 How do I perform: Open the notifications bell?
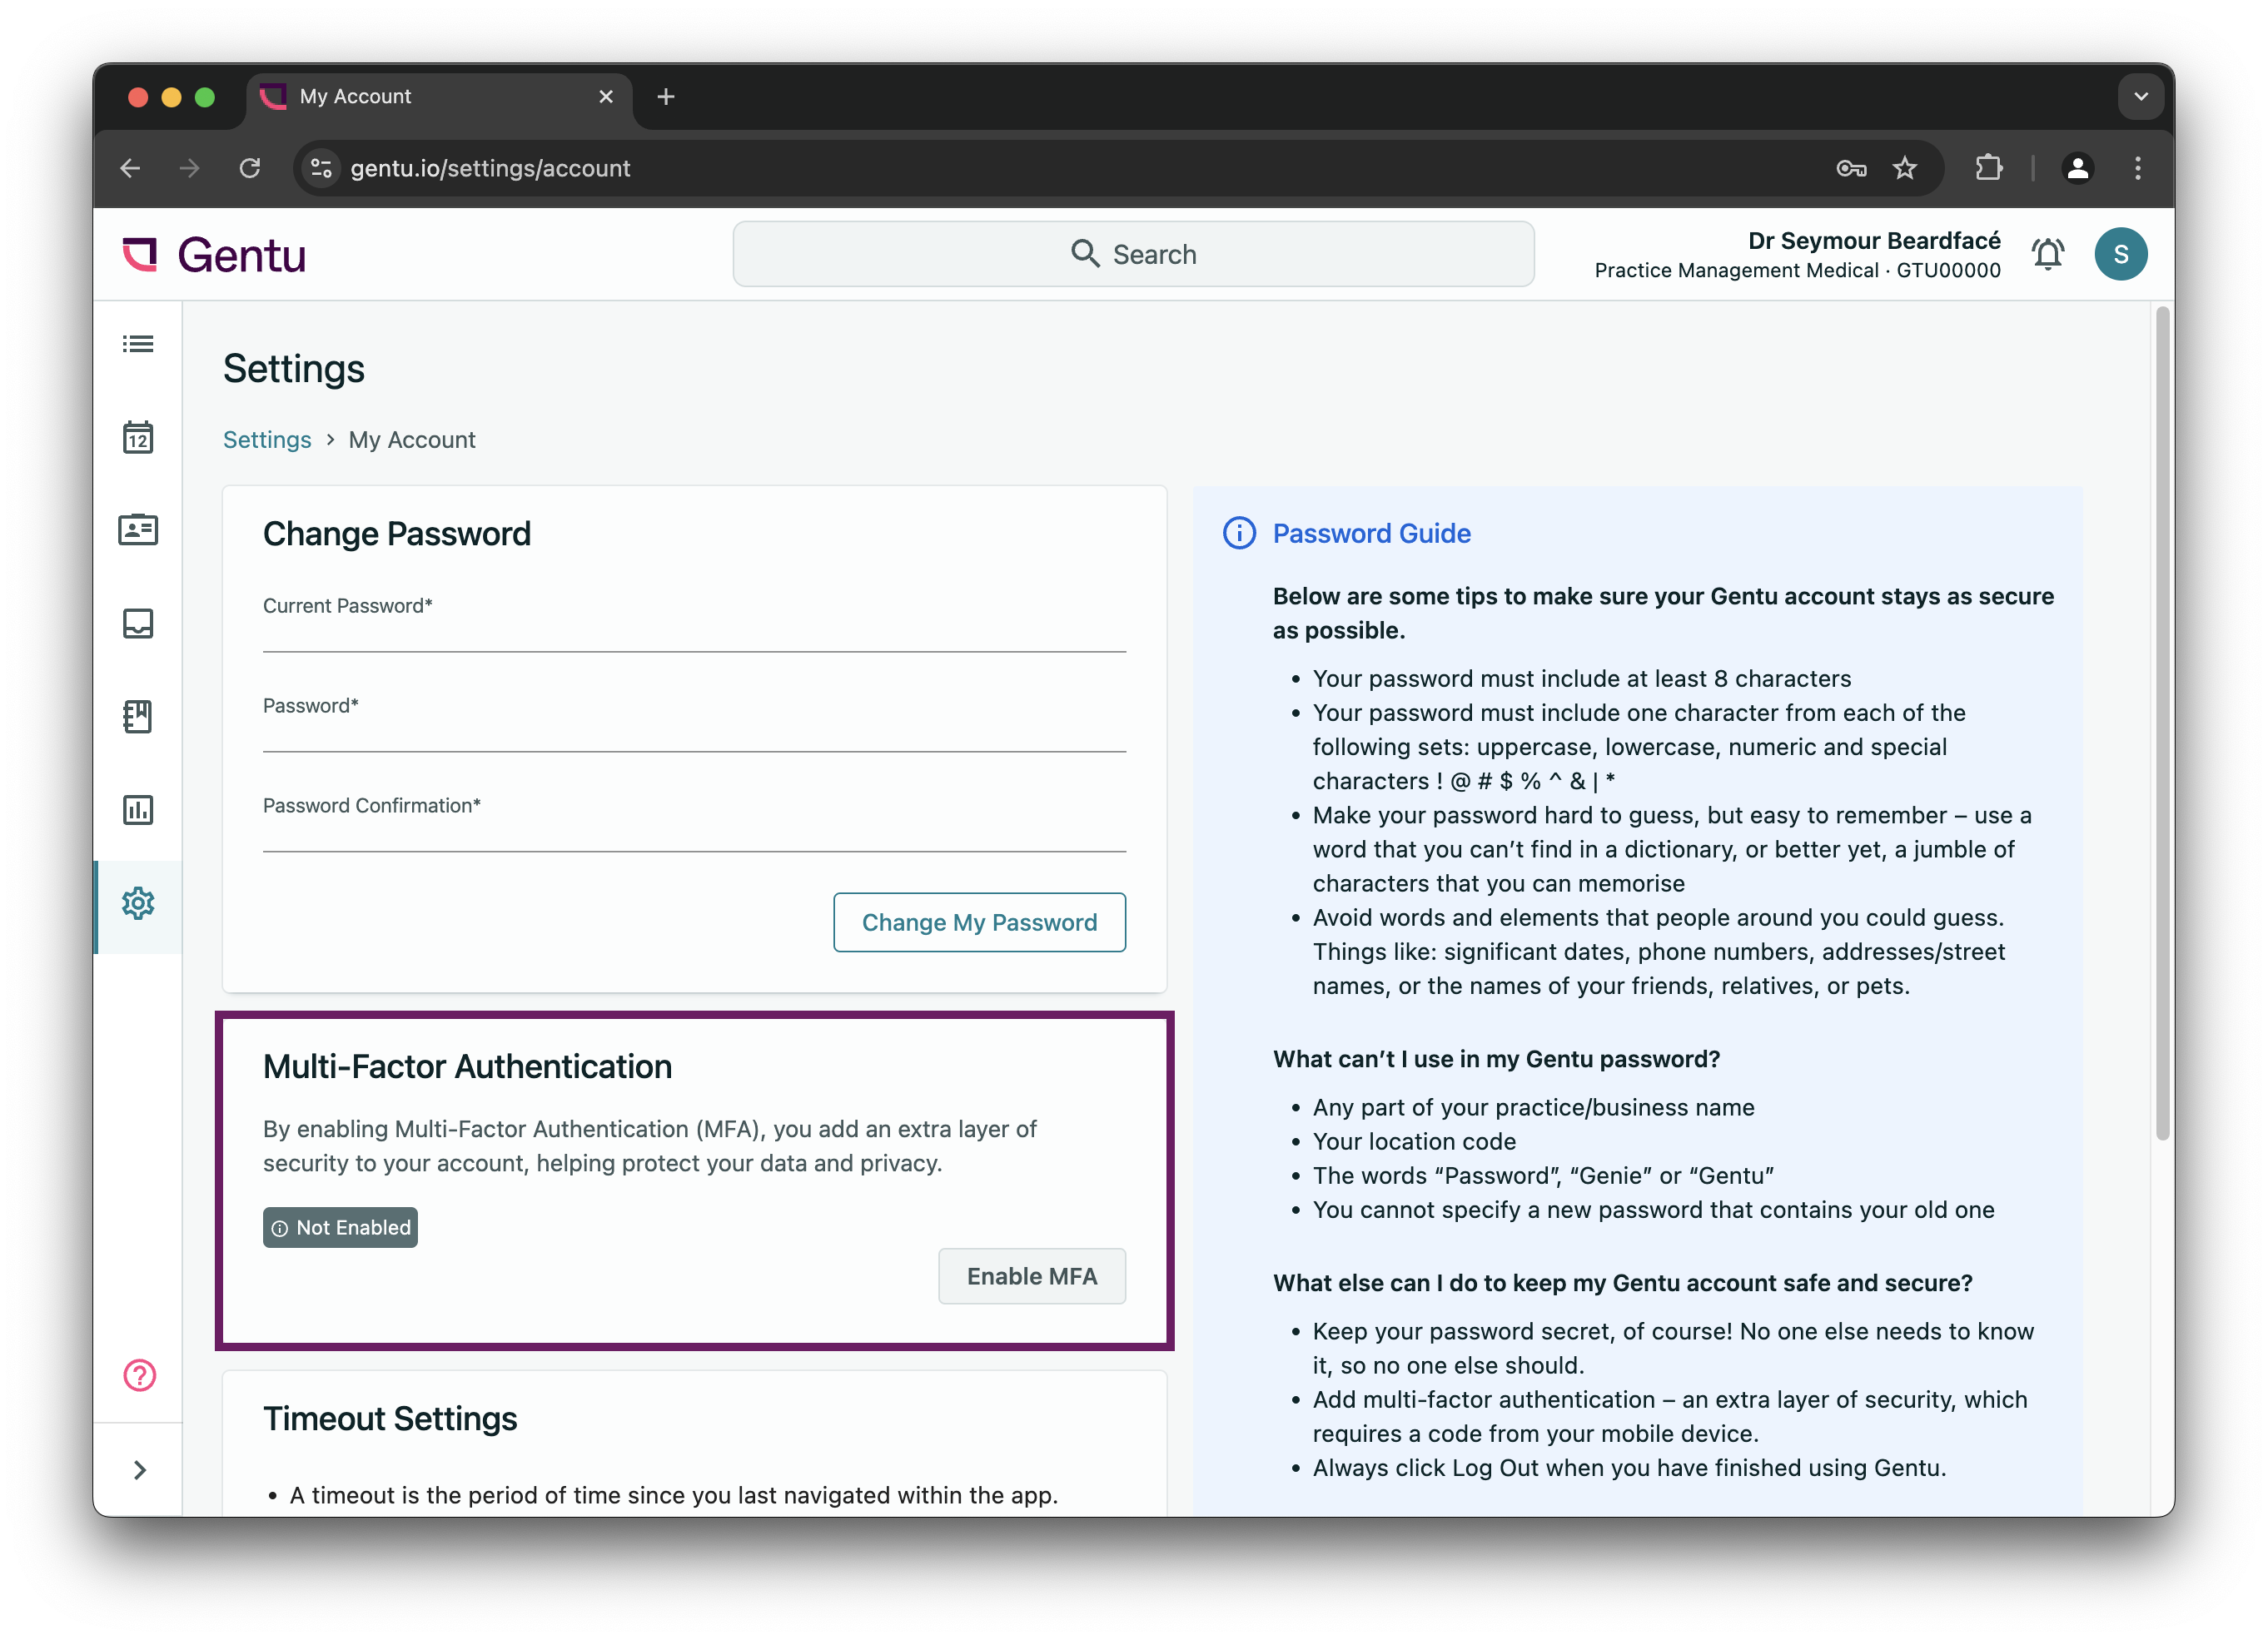2048,254
